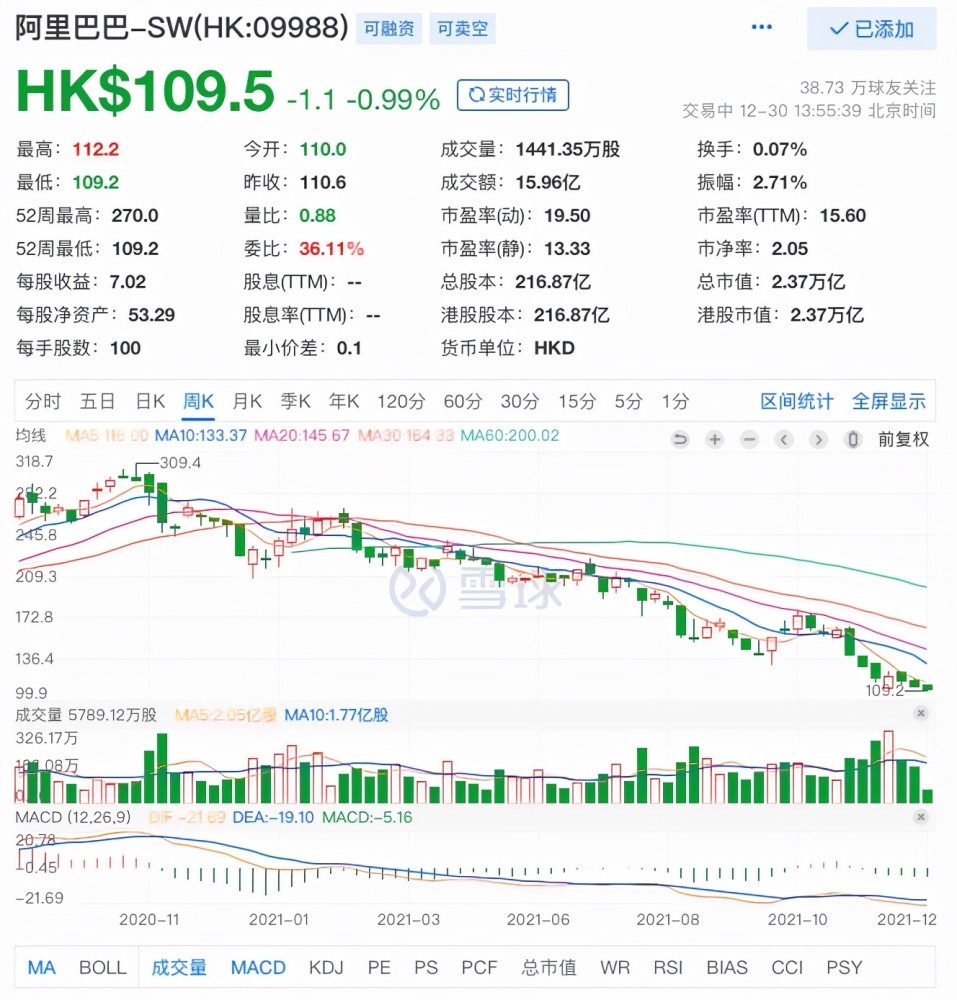Click the 委比 value 36.11%
The image size is (957, 1000).
click(332, 249)
